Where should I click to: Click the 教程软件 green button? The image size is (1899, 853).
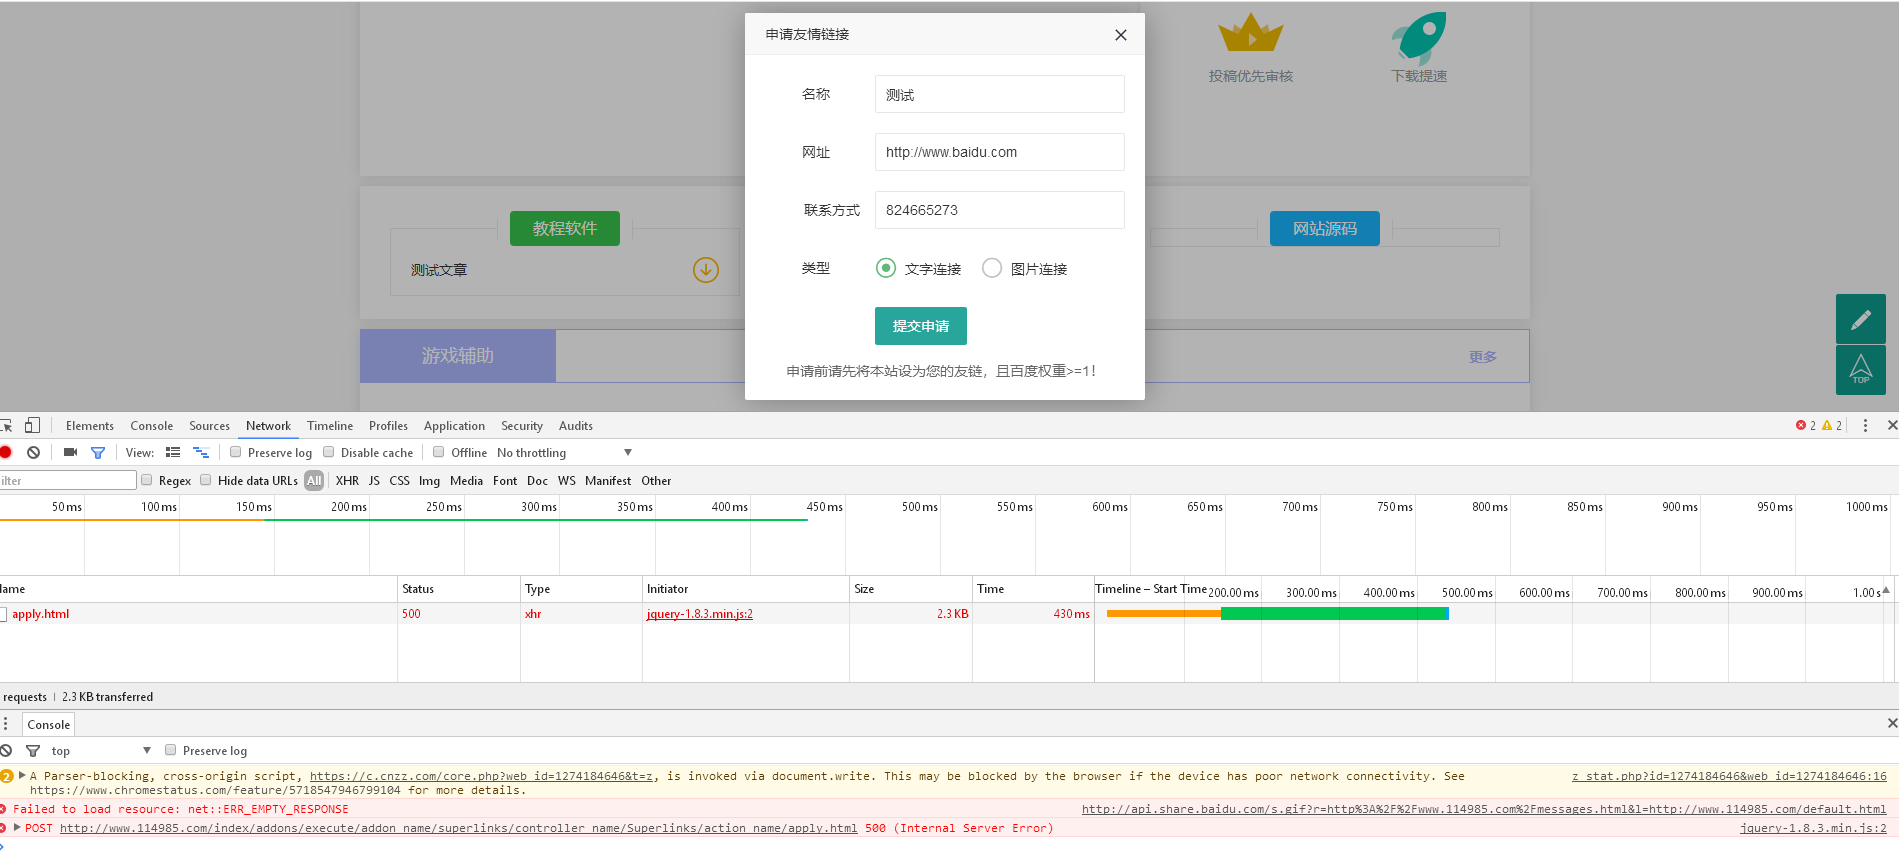pyautogui.click(x=565, y=228)
